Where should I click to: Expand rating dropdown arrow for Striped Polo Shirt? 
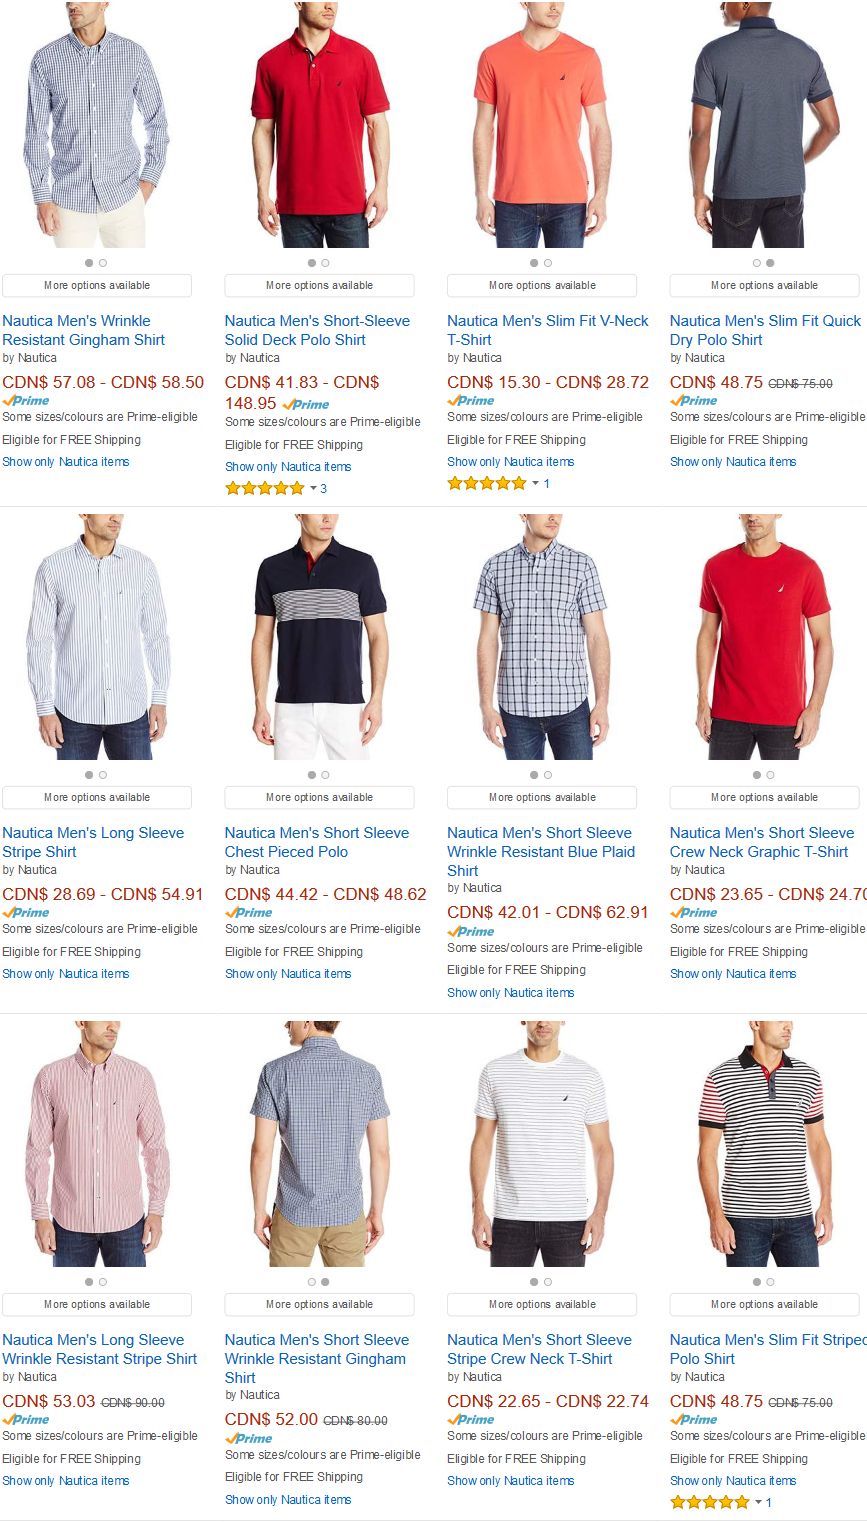click(x=758, y=1502)
